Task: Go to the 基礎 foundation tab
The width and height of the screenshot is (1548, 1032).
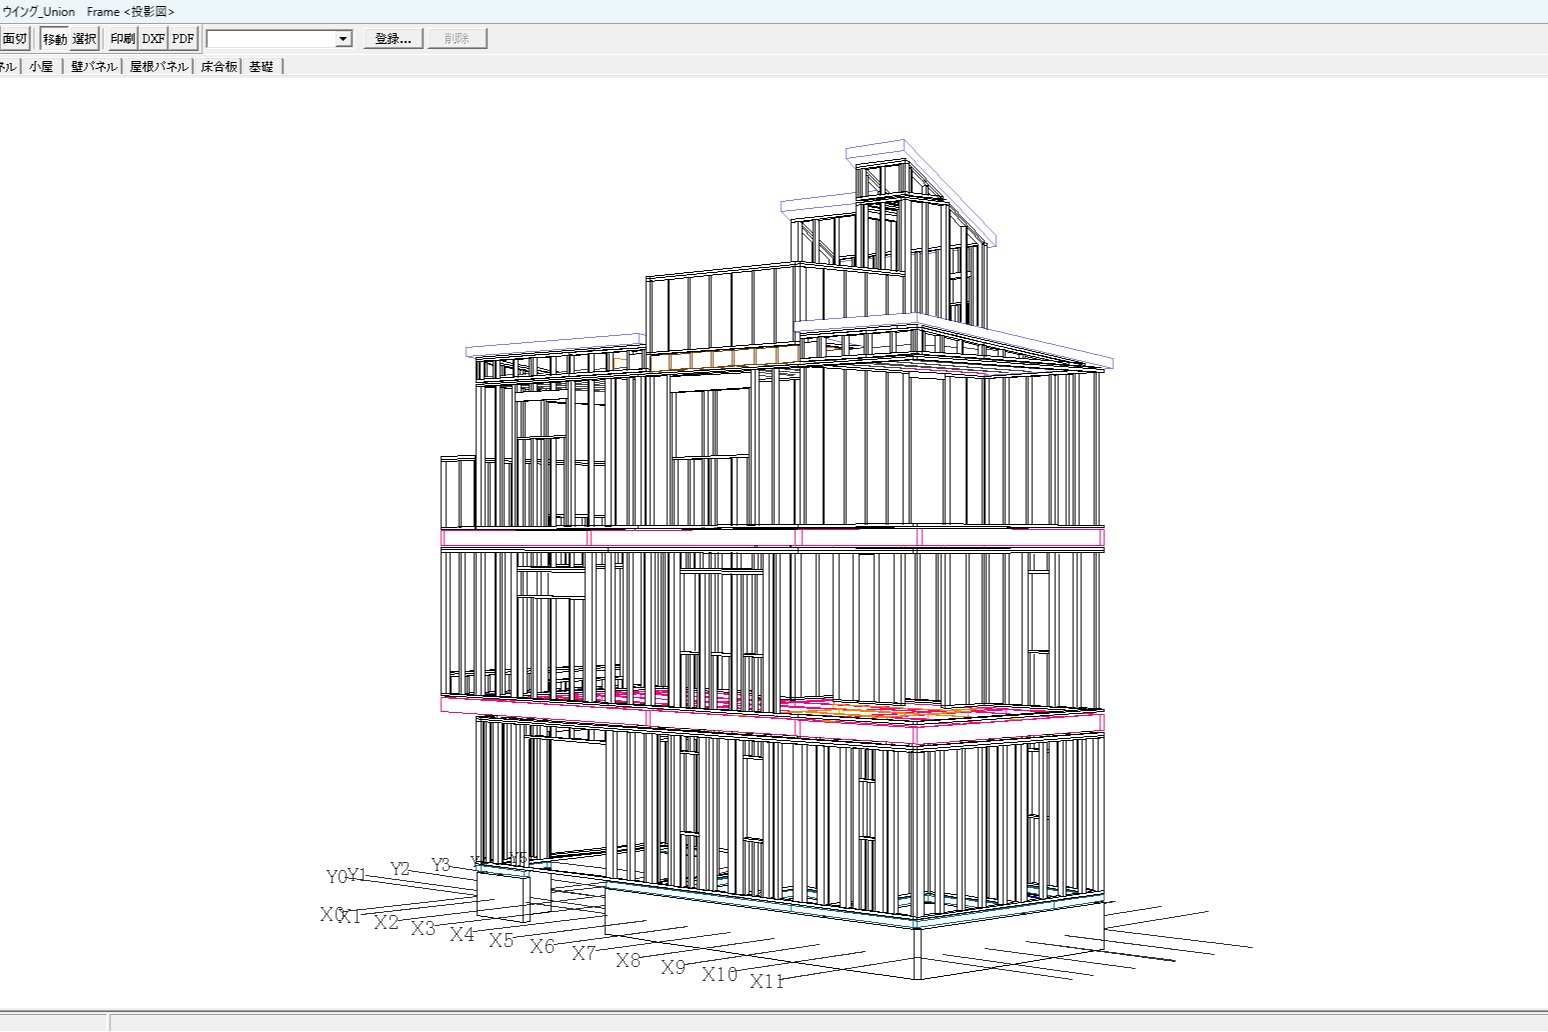Action: (261, 67)
